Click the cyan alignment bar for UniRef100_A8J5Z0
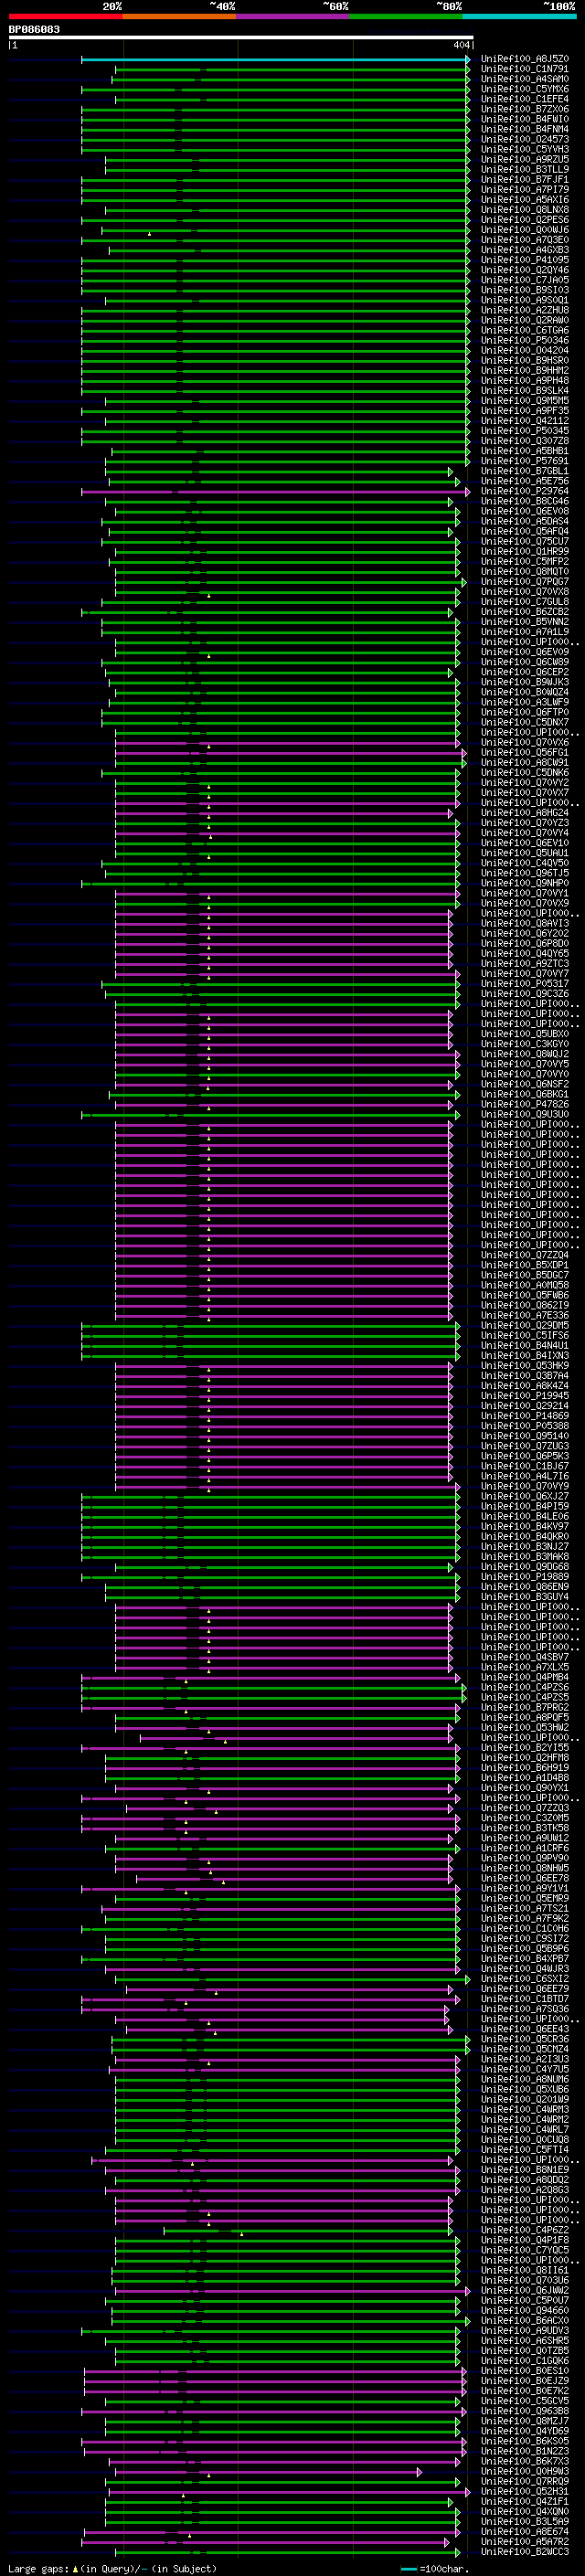 click(275, 59)
